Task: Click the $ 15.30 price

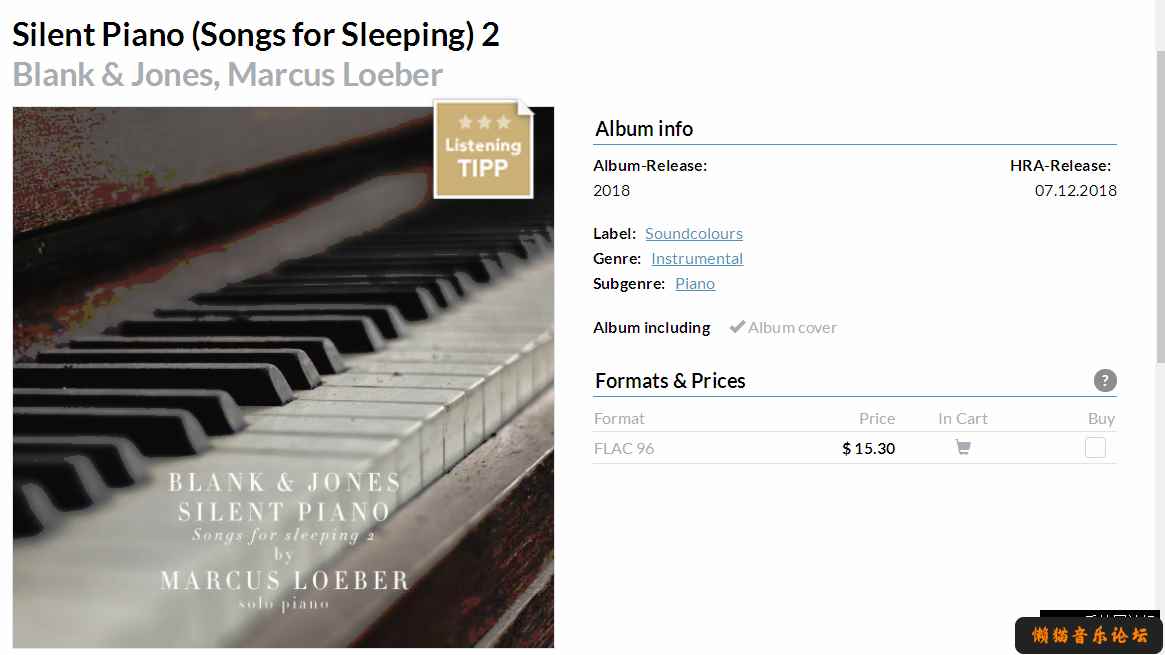Action: pos(869,449)
